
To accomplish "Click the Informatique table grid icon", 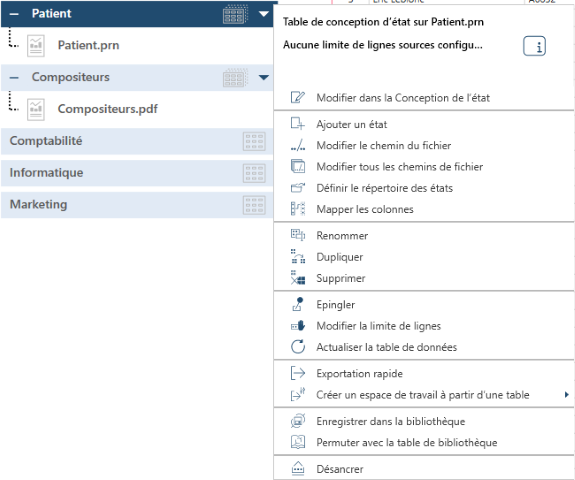I will pos(254,173).
